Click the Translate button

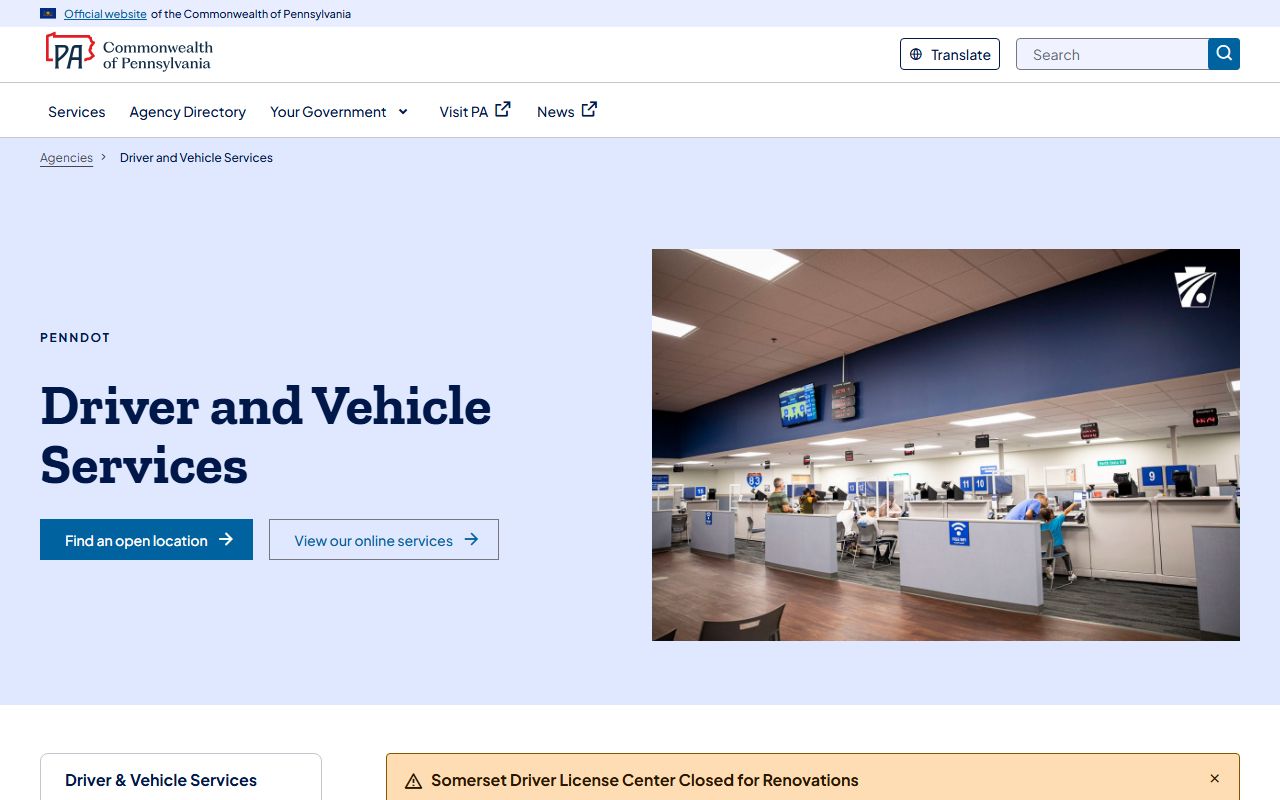click(x=950, y=55)
